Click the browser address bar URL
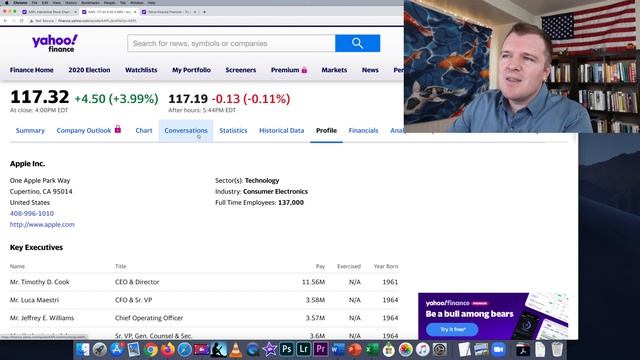The image size is (640, 360). 97,20
